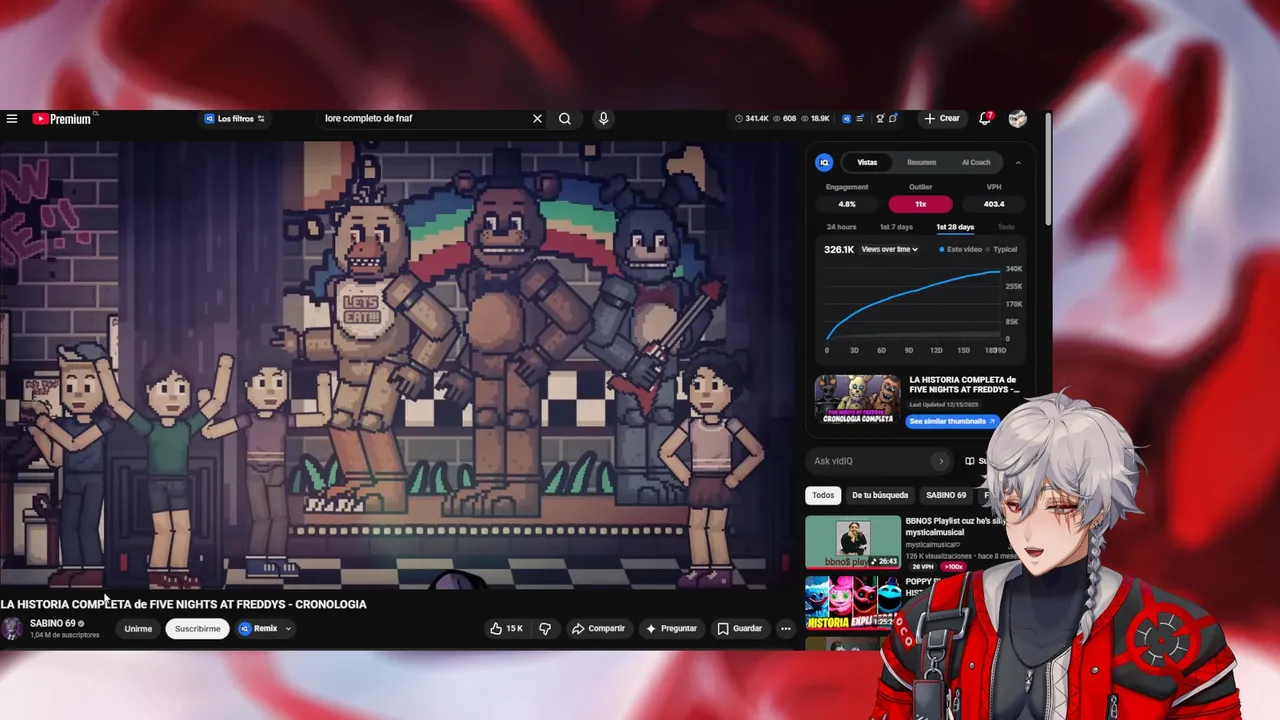Share the video with Compartir
1280x720 pixels.
pyautogui.click(x=598, y=628)
